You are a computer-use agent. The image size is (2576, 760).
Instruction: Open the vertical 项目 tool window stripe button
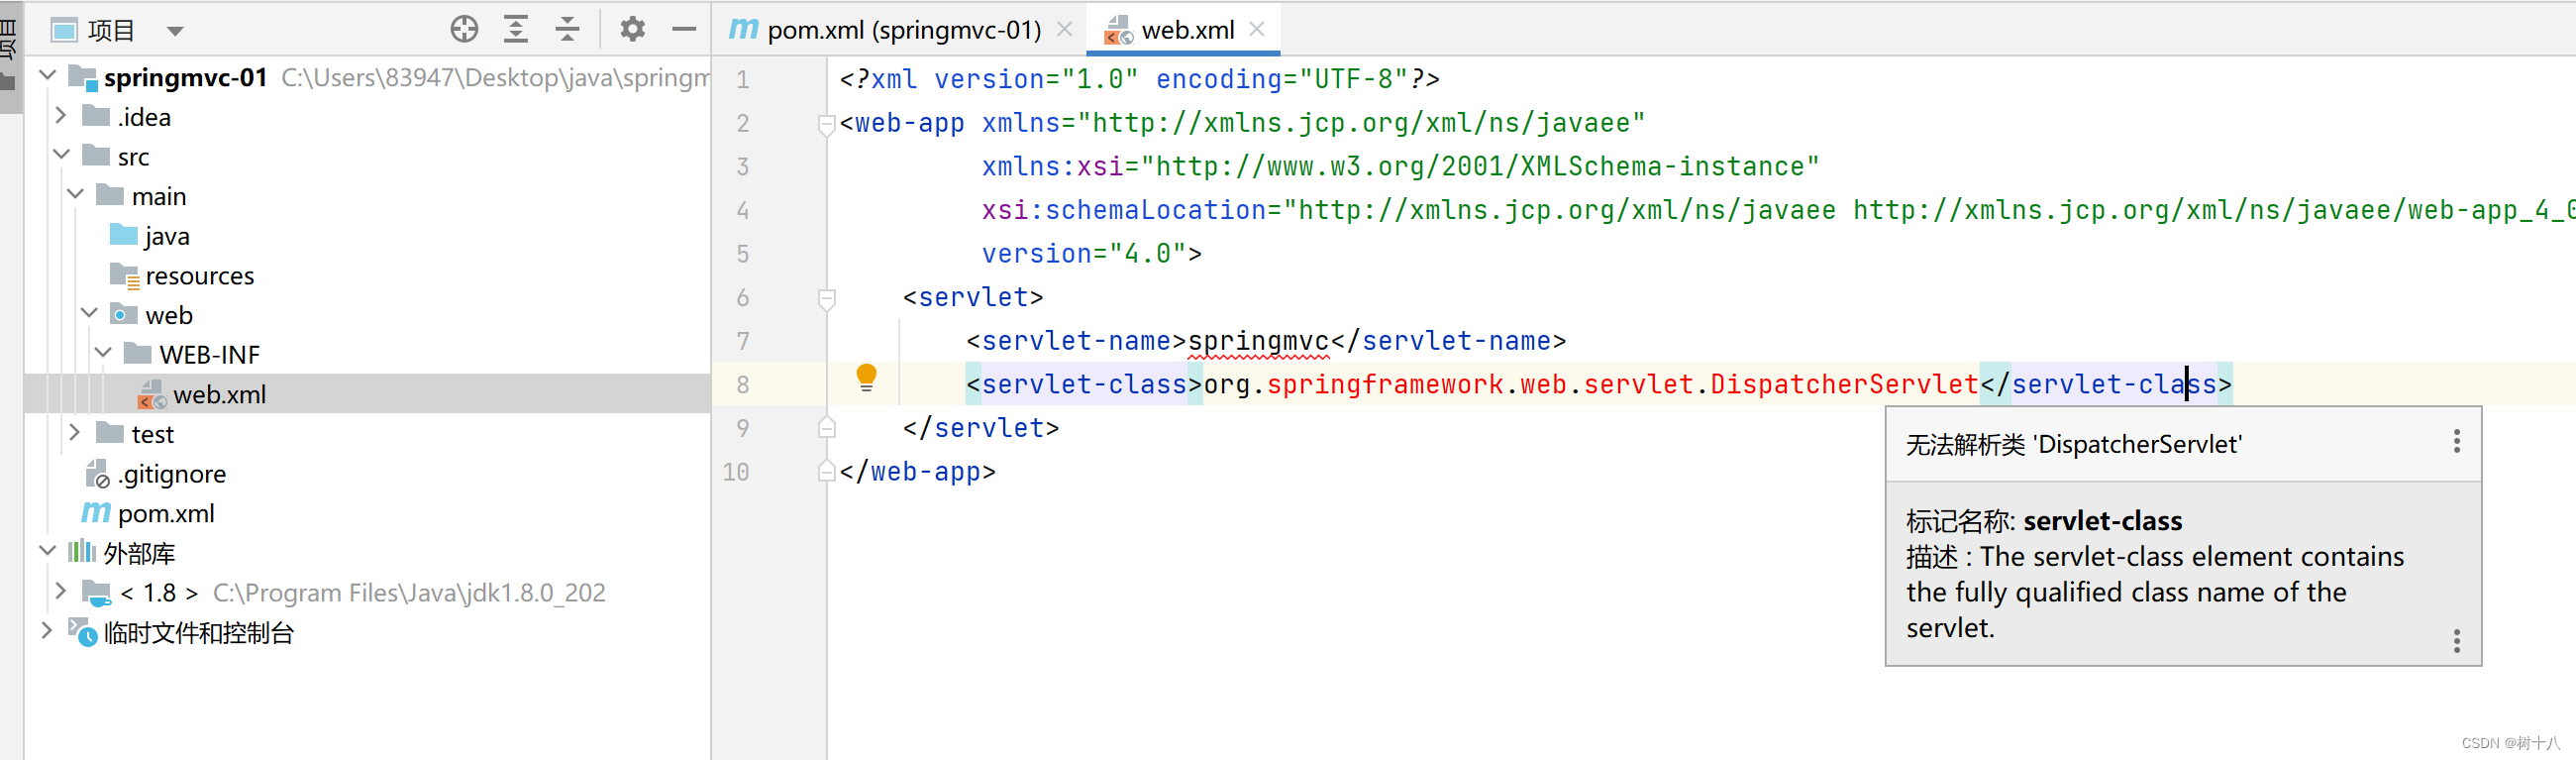pos(10,56)
